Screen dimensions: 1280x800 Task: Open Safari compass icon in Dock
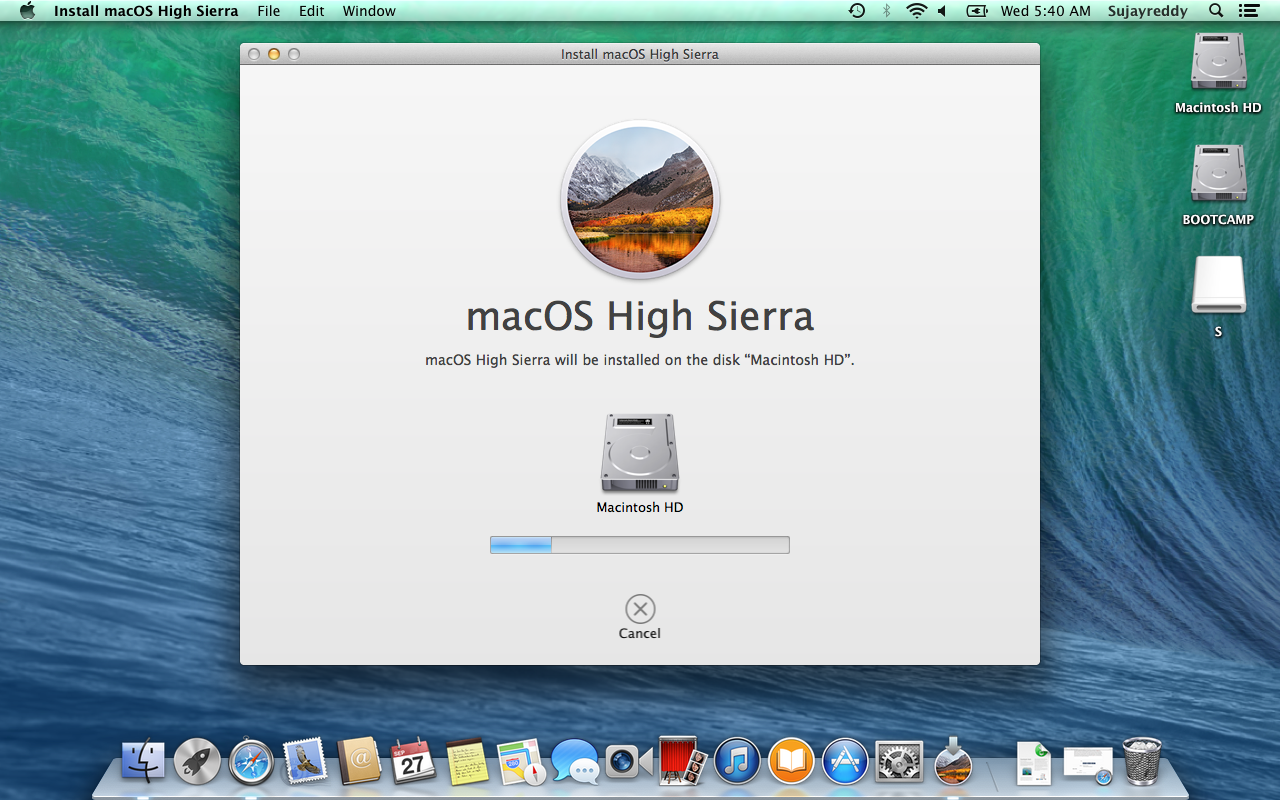pyautogui.click(x=251, y=762)
